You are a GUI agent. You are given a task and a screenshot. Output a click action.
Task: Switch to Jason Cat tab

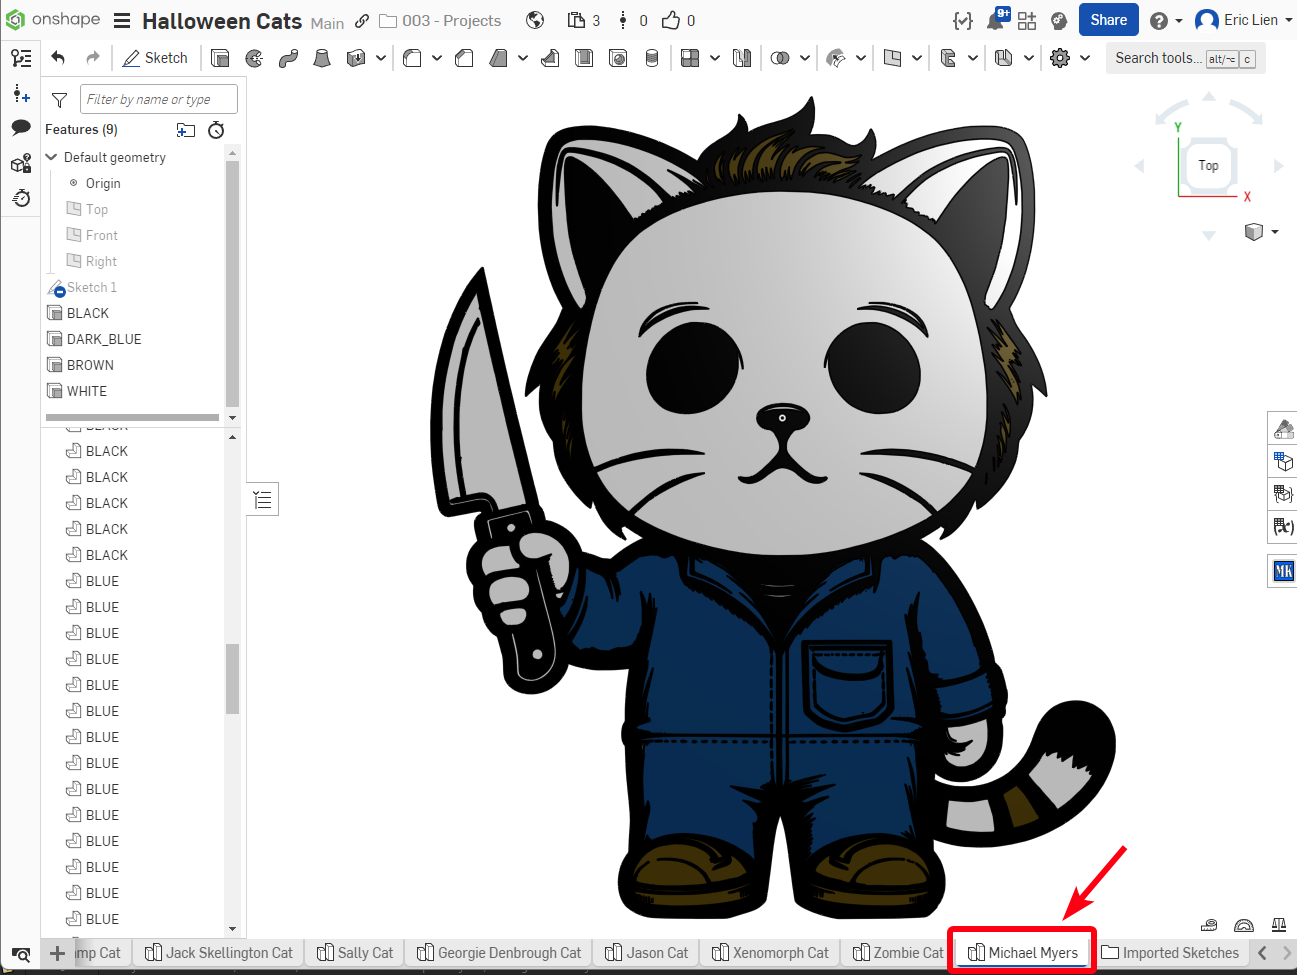pos(647,953)
